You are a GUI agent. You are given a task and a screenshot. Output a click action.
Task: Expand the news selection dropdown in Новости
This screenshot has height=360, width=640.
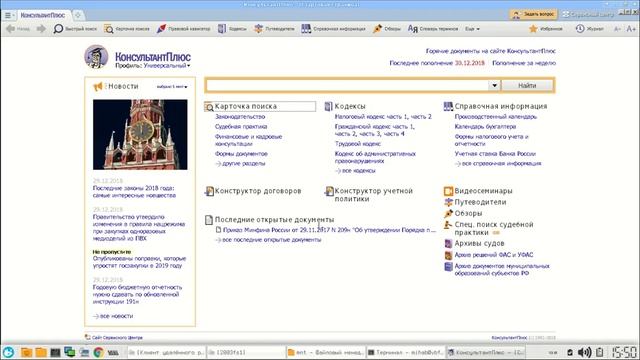pos(172,87)
